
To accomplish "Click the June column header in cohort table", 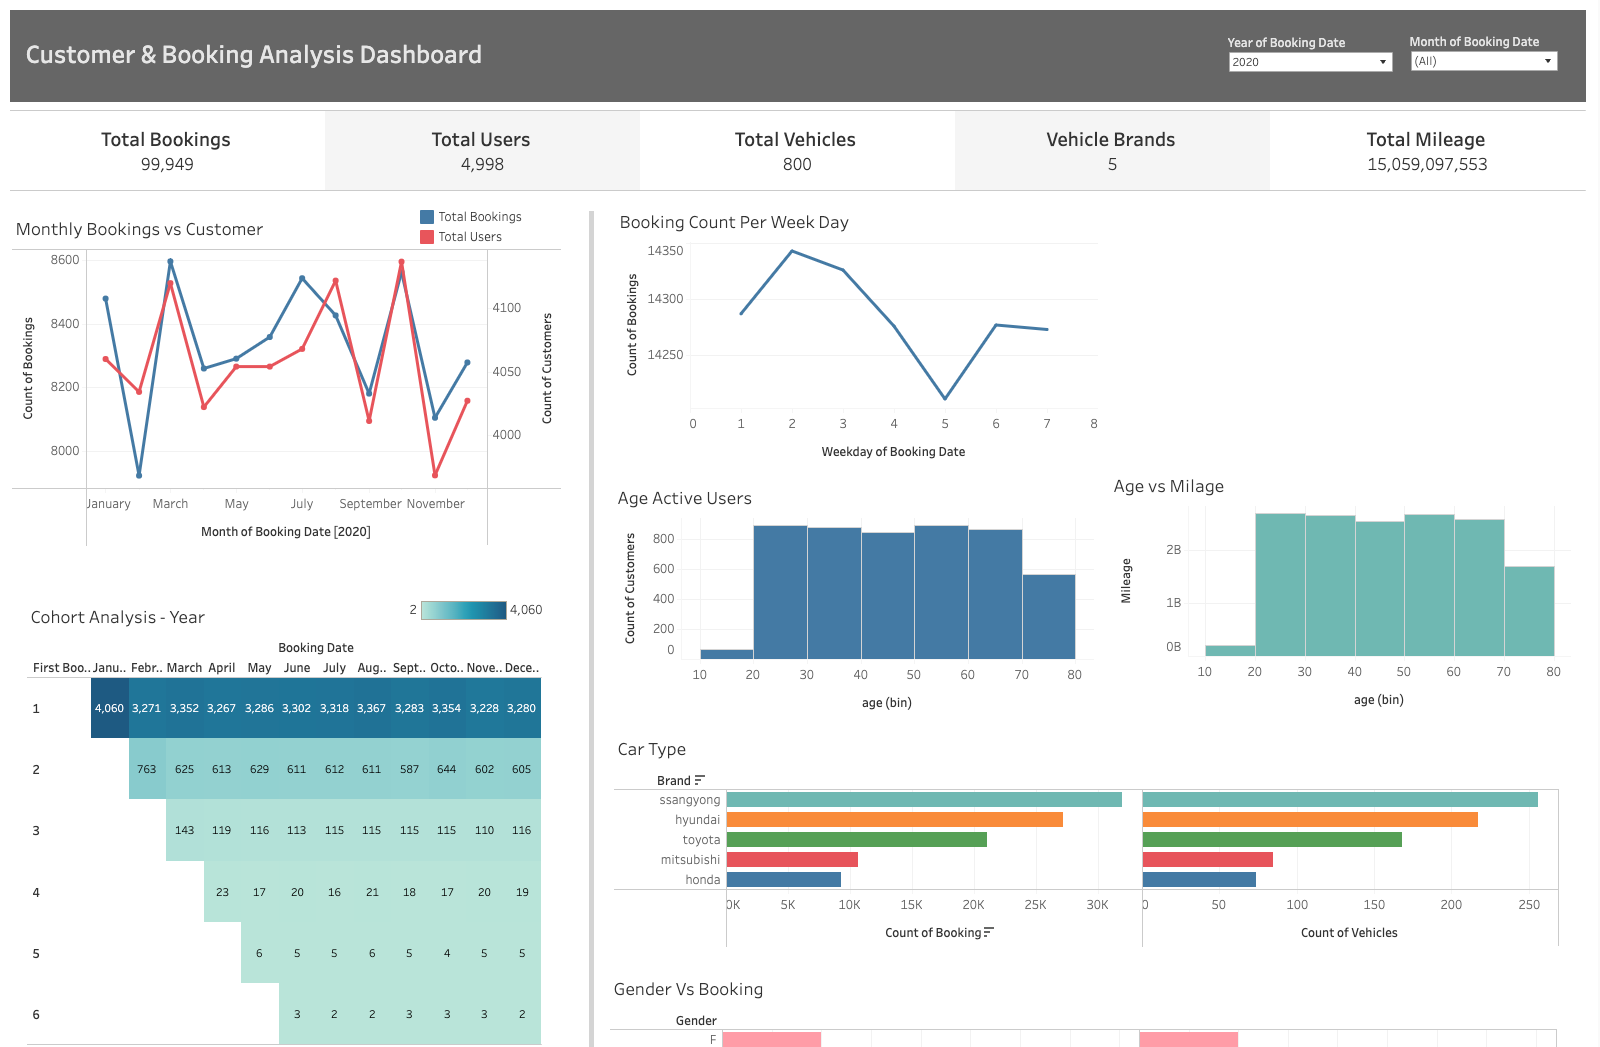I will (297, 668).
